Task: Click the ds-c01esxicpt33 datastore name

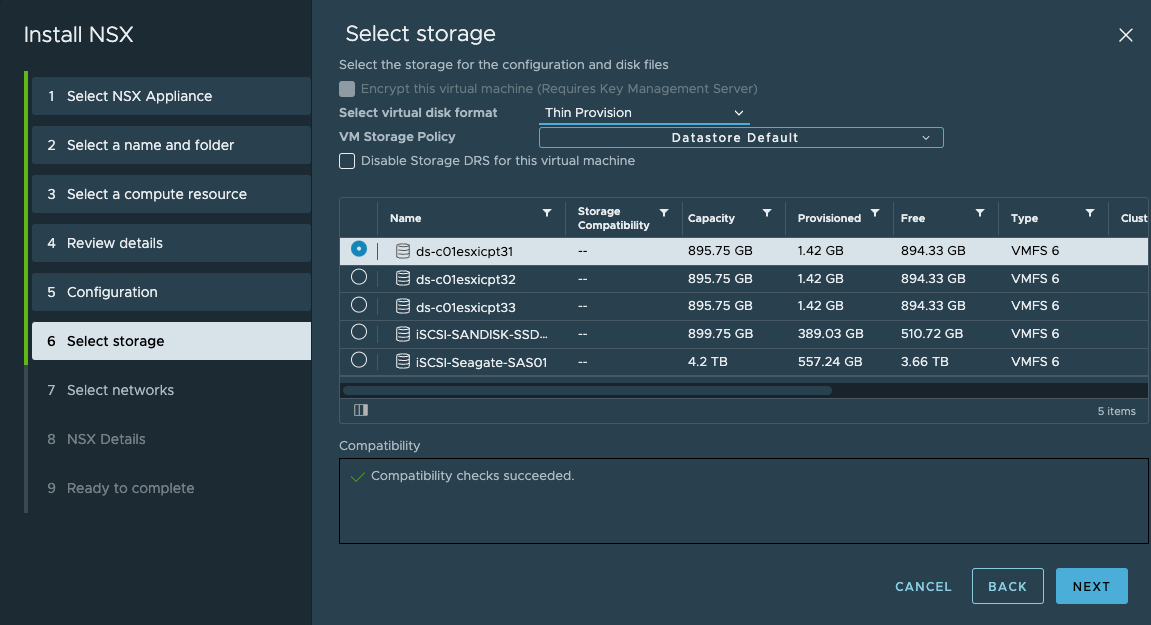Action: click(x=465, y=307)
